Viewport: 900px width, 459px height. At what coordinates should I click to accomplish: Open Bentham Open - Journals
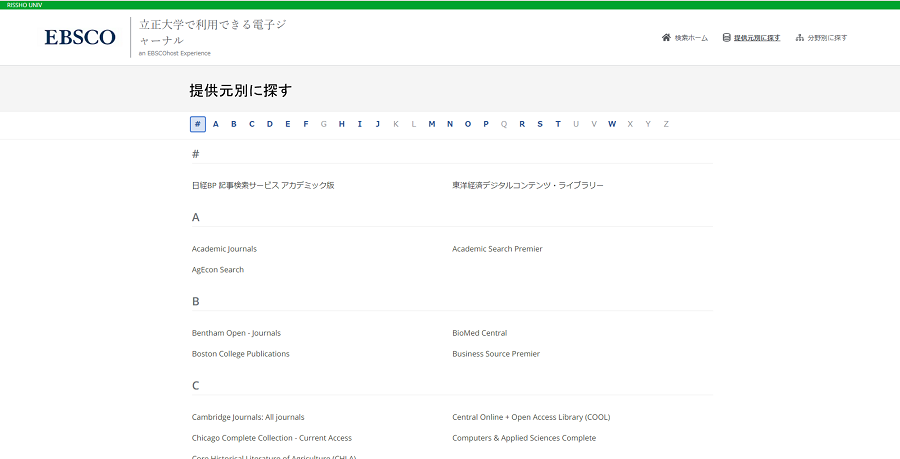236,333
